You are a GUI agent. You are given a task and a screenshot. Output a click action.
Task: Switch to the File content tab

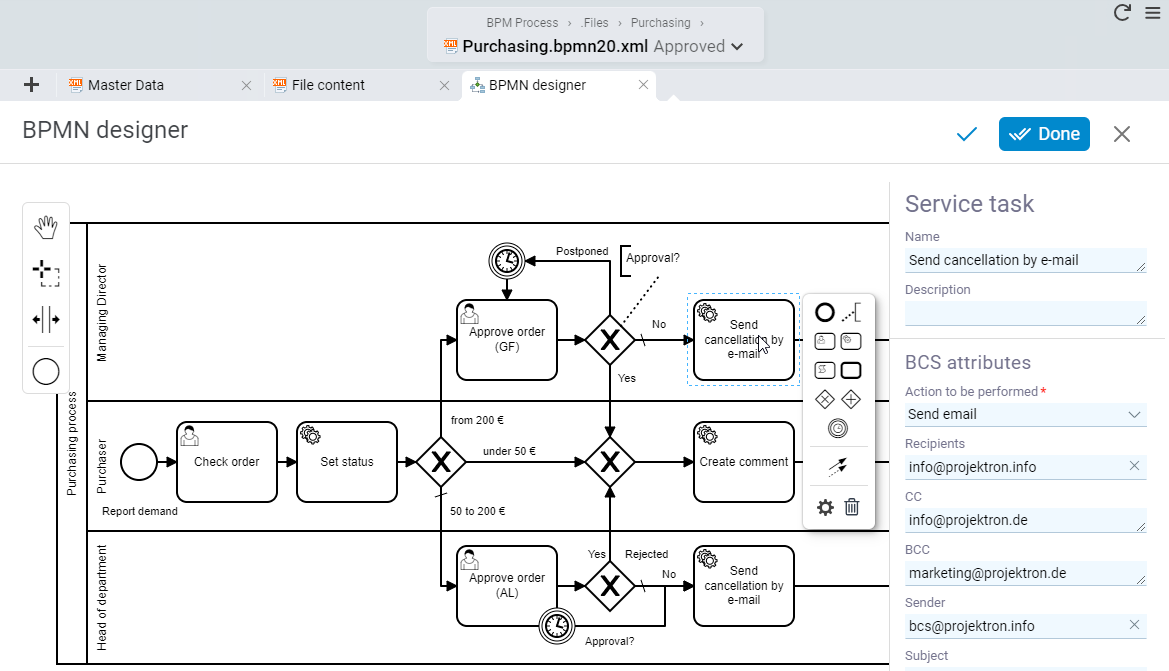point(328,85)
